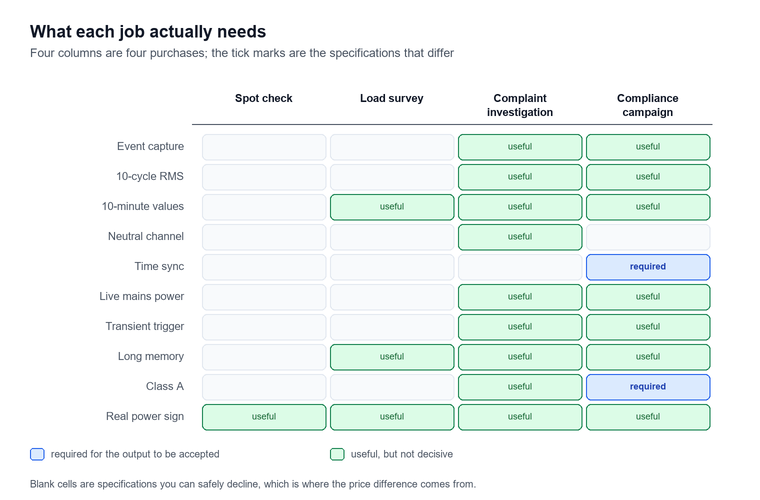
Task: Click 10-cycle RMS useful cell under Compliance campaign
Action: pyautogui.click(x=648, y=177)
